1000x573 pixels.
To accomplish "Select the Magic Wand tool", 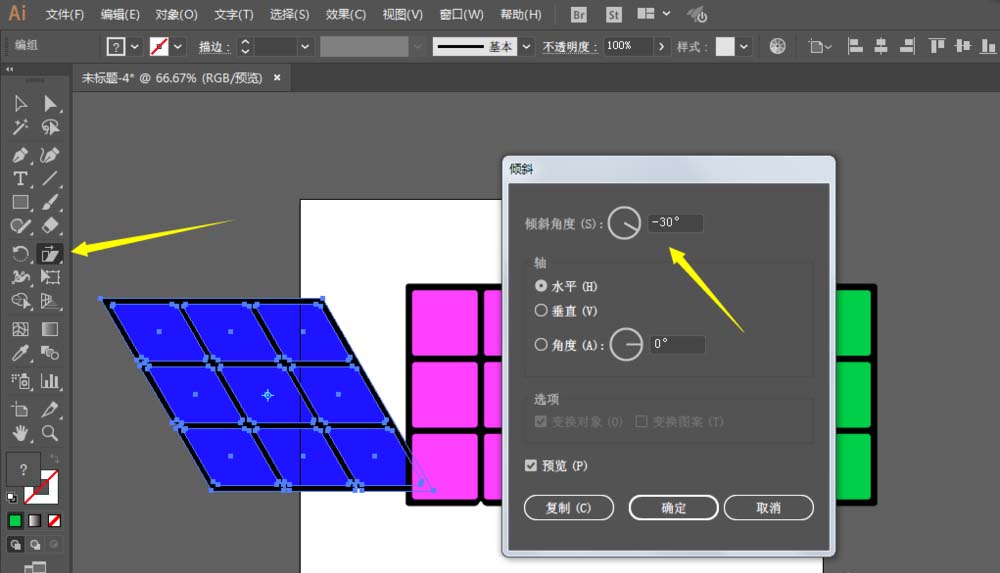I will (x=20, y=128).
